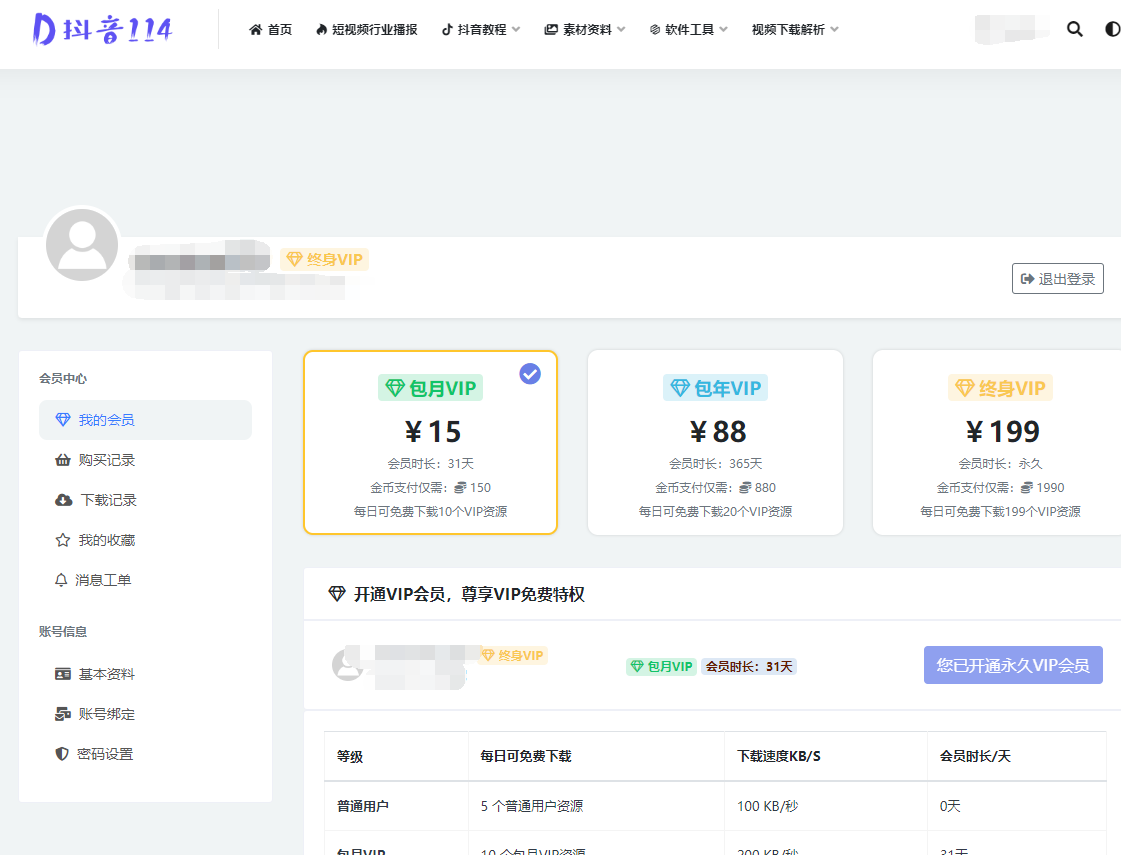Click the 终身VIP badge beside username

(325, 260)
